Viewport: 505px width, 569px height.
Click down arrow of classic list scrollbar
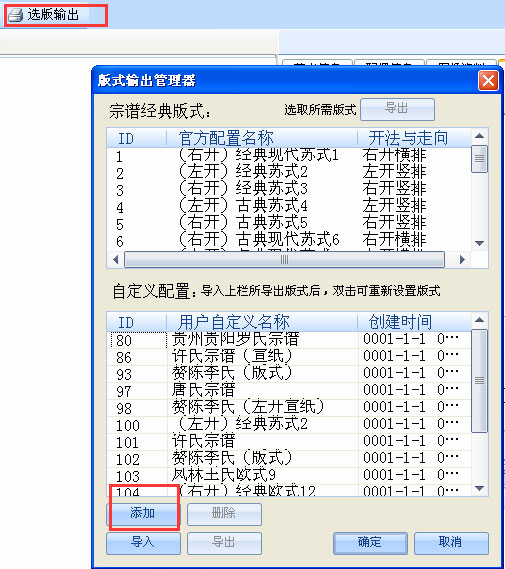click(x=479, y=243)
